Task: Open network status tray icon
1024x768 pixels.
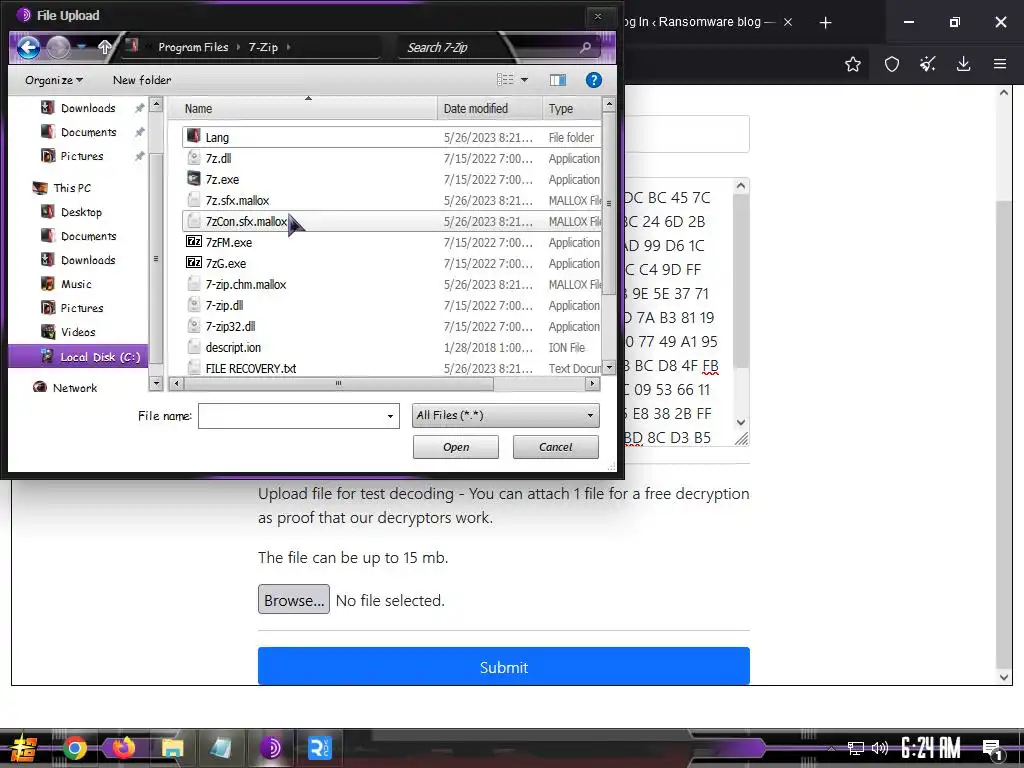Action: tap(856, 748)
